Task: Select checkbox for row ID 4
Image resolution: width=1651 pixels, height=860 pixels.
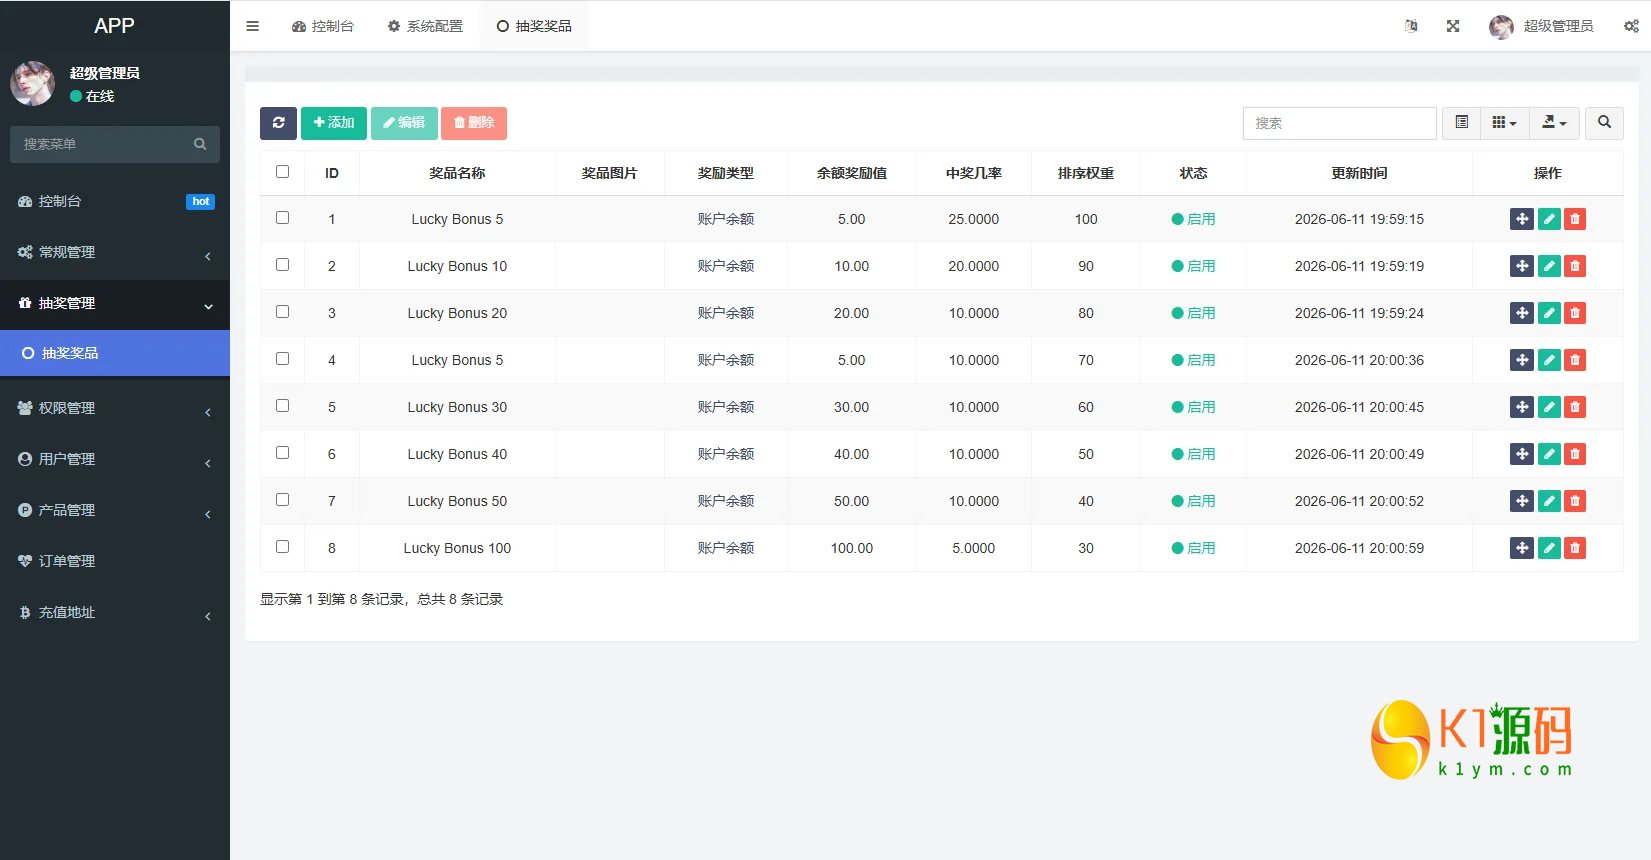Action: (x=282, y=359)
